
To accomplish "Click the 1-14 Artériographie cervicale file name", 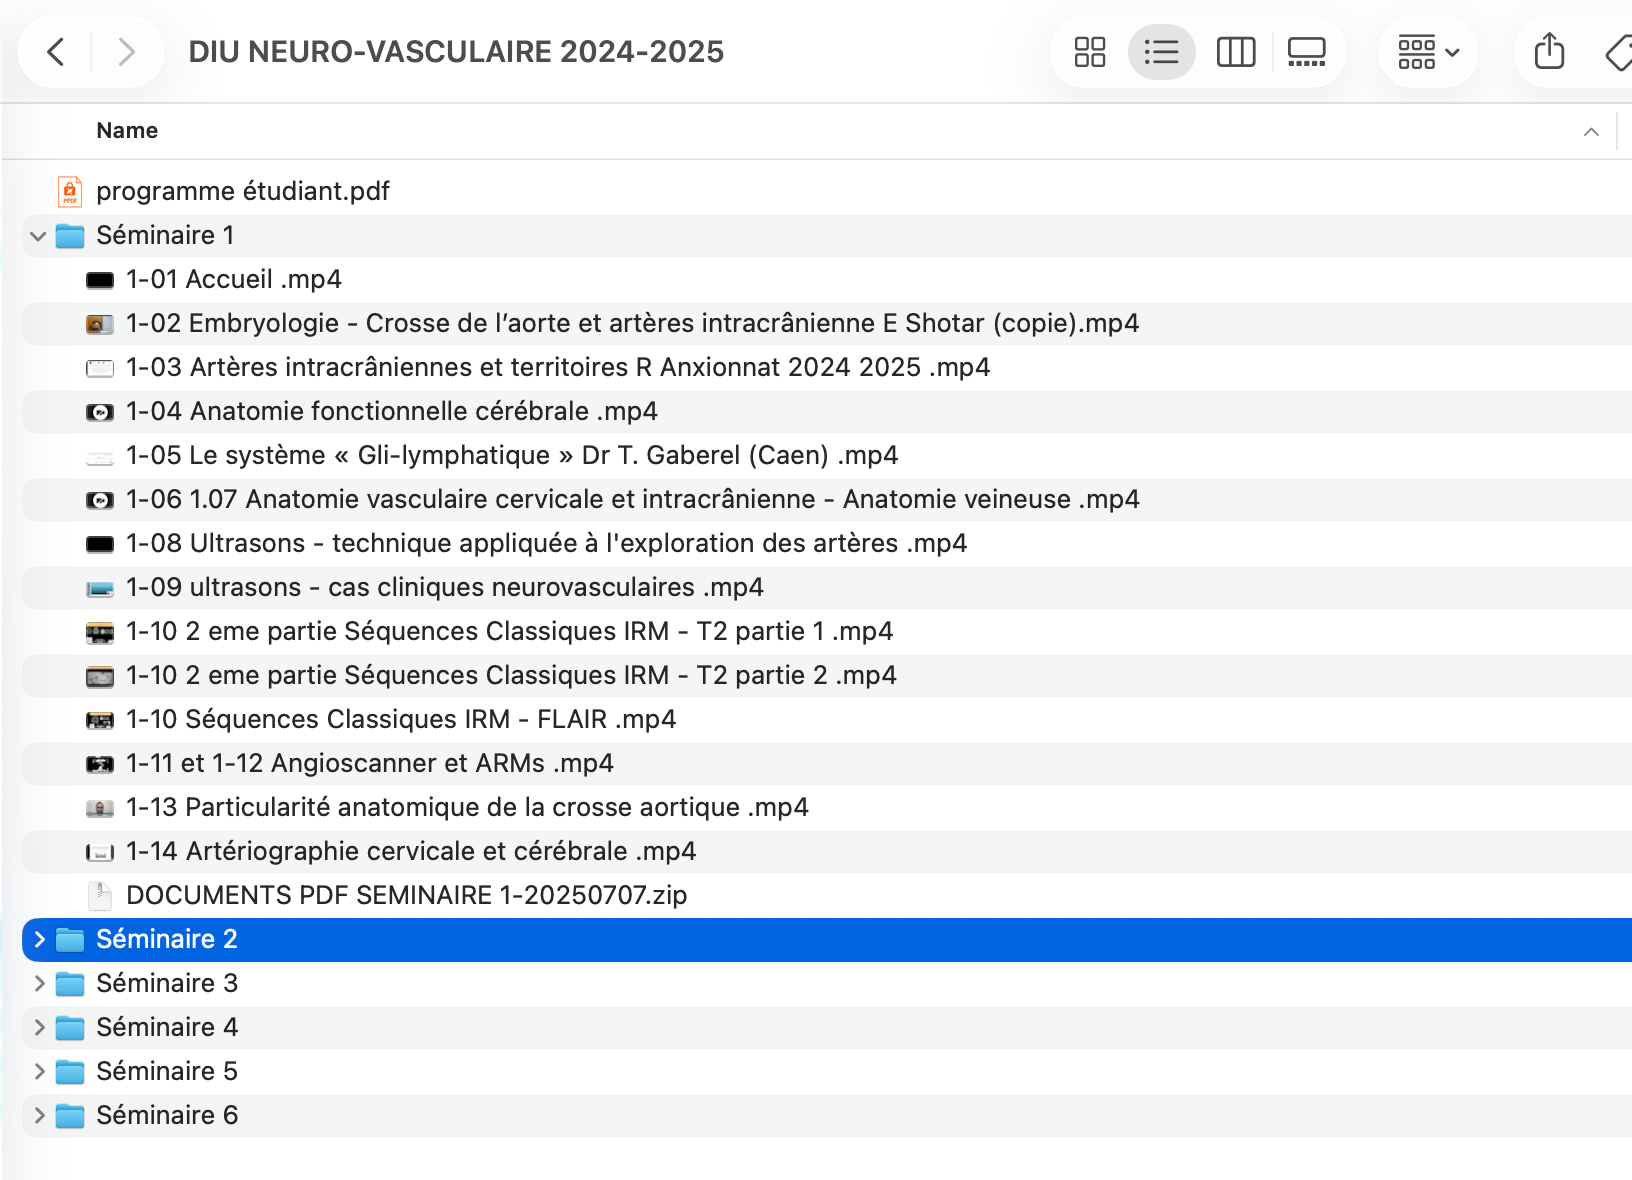I will pyautogui.click(x=411, y=851).
